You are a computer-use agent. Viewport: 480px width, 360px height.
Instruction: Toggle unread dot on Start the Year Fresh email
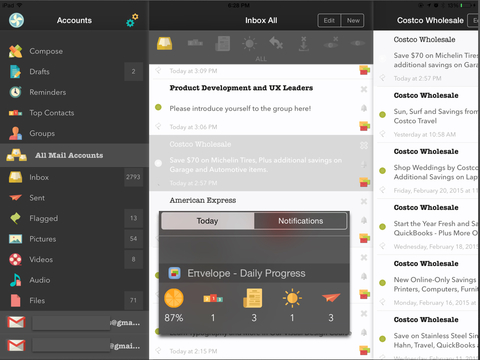pos(382,227)
